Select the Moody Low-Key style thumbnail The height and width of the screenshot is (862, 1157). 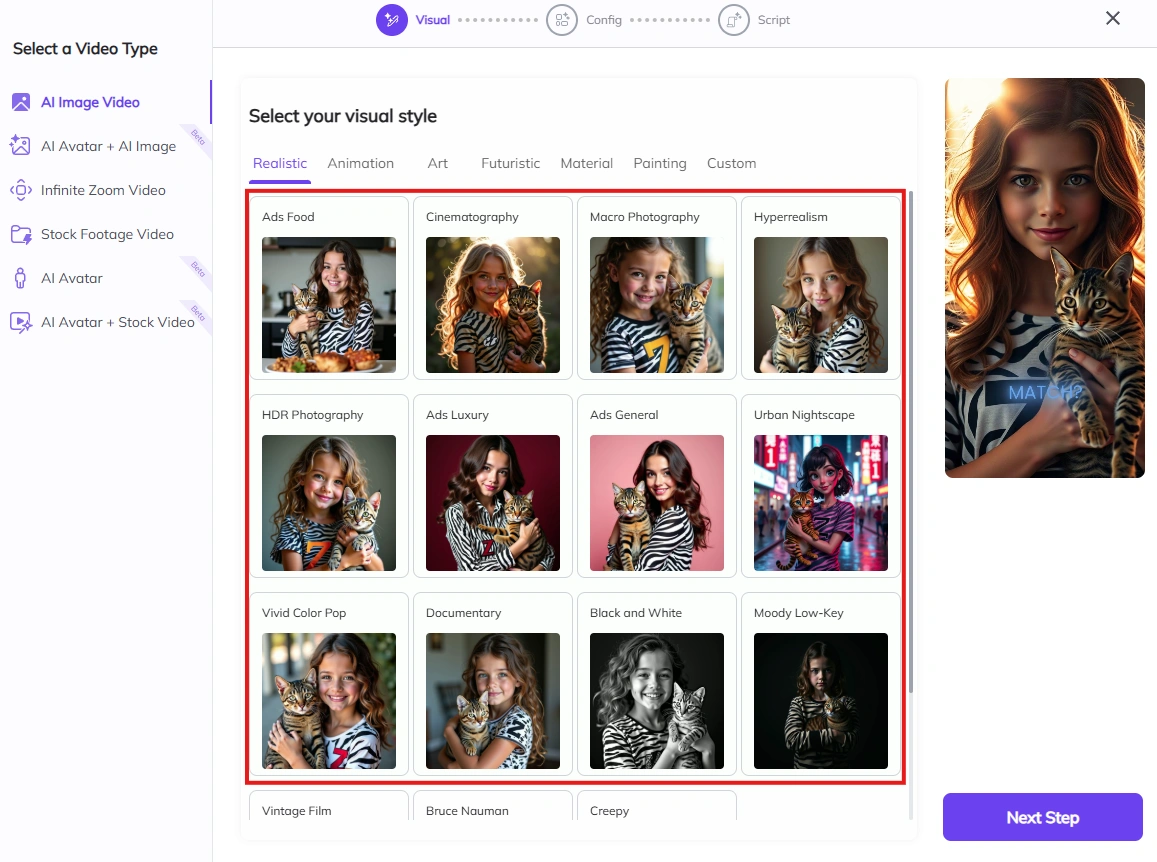821,701
